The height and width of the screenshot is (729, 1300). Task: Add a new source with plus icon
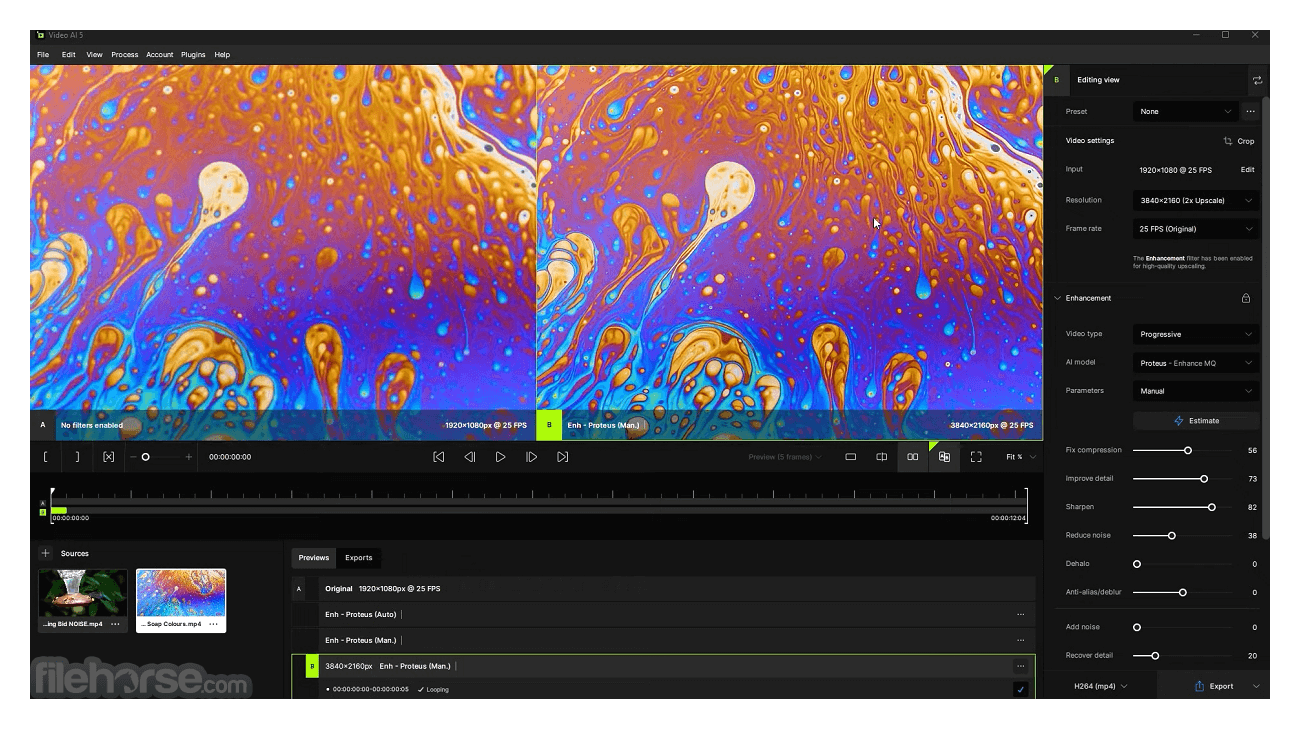45,553
